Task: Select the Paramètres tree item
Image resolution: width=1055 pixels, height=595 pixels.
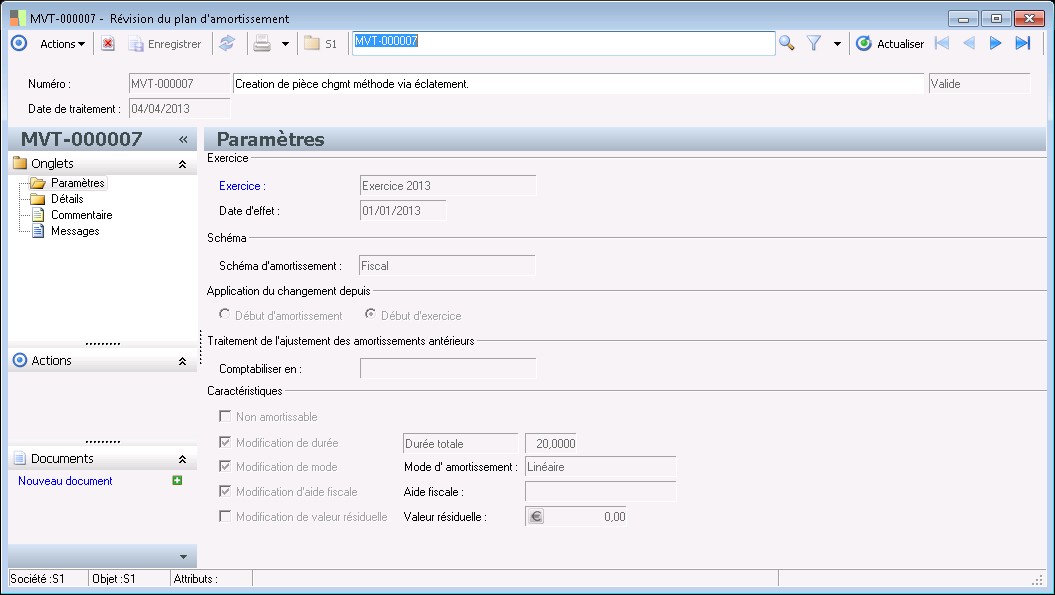Action: pos(77,183)
